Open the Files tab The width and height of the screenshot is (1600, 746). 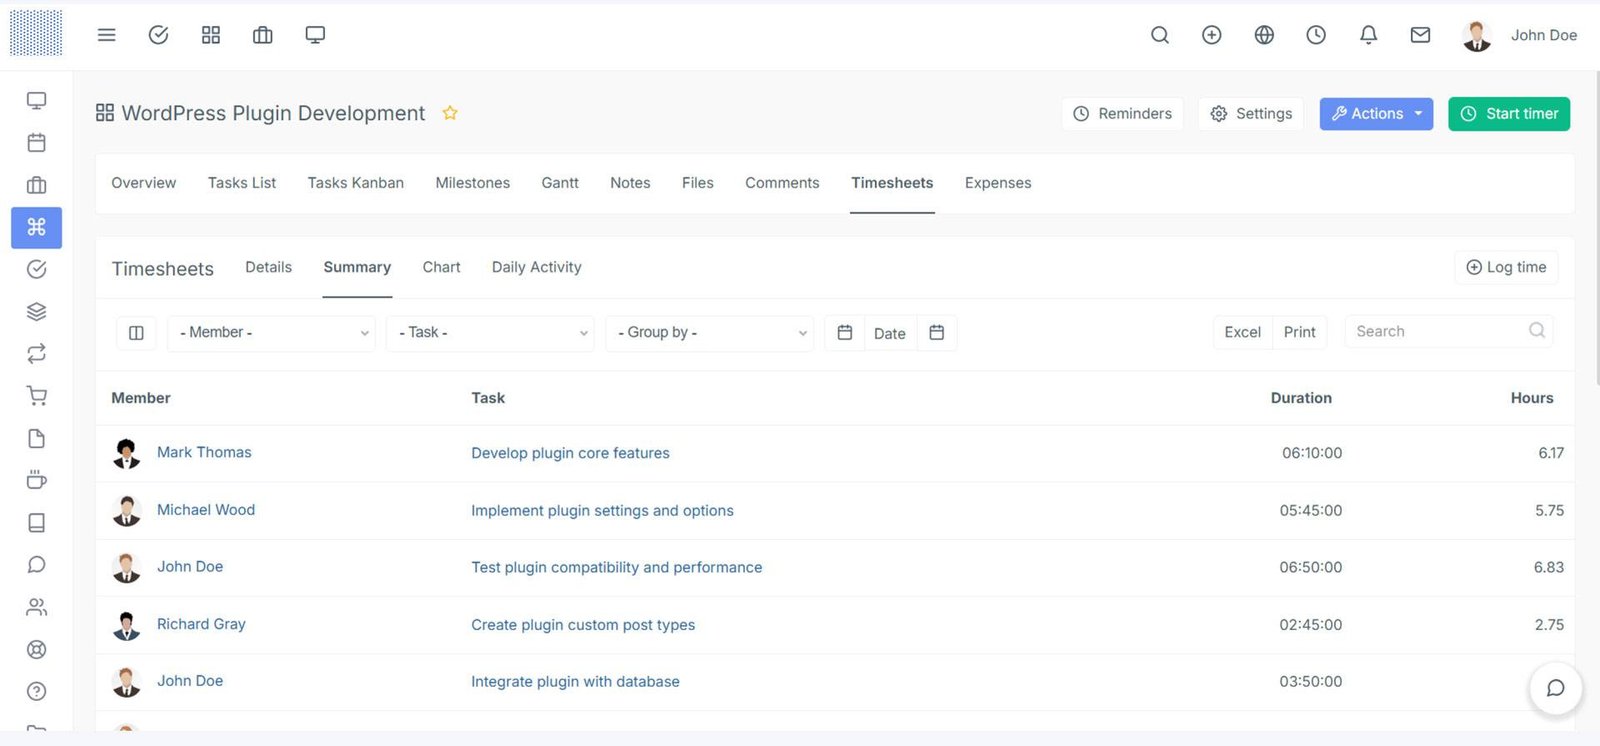pyautogui.click(x=698, y=183)
